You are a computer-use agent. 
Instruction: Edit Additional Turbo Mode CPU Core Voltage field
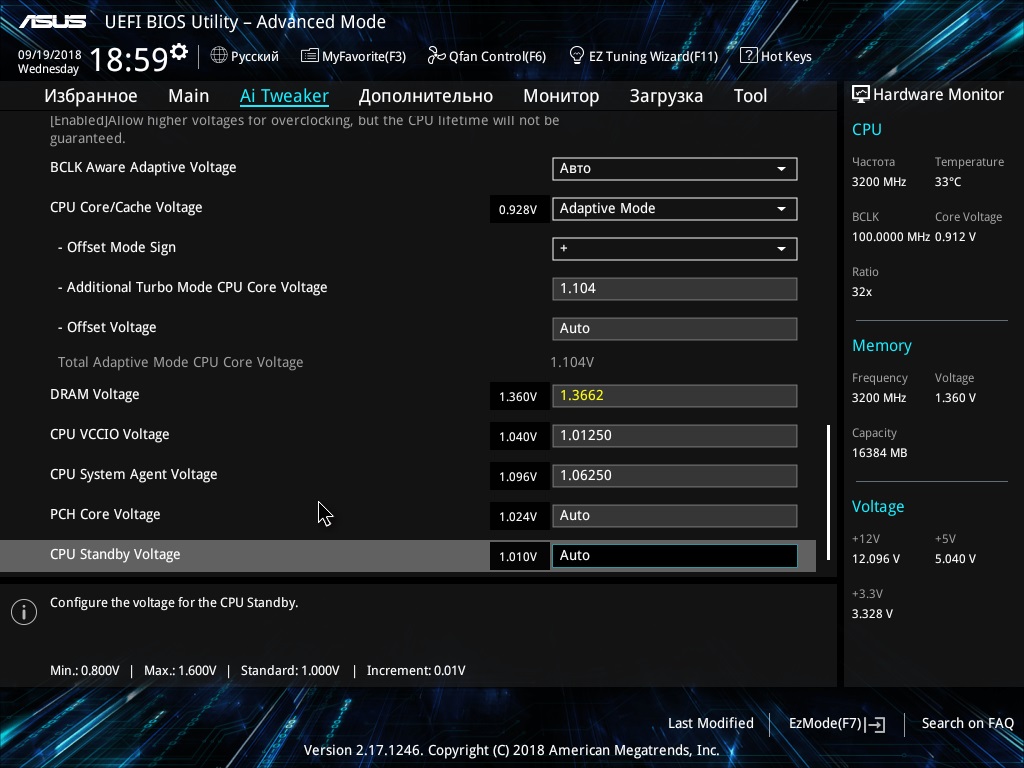click(675, 289)
